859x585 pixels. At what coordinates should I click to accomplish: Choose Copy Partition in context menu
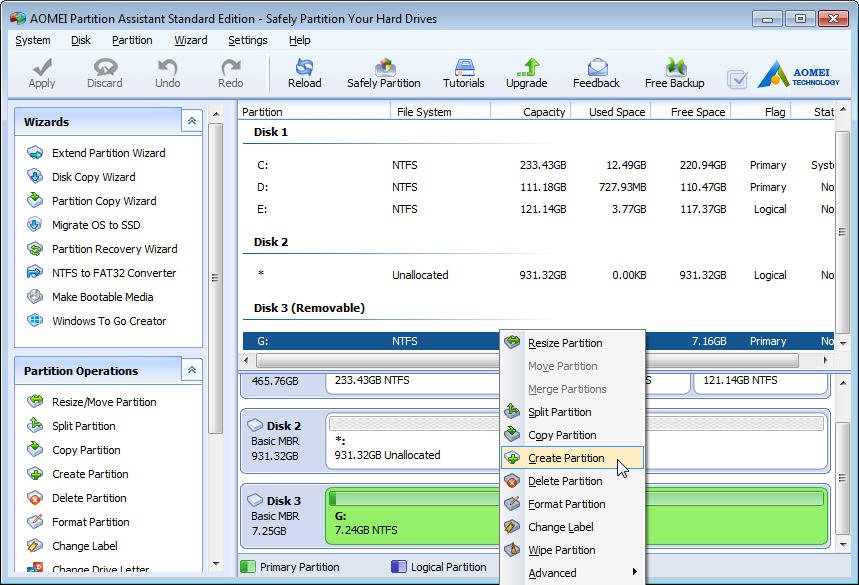tap(572, 435)
